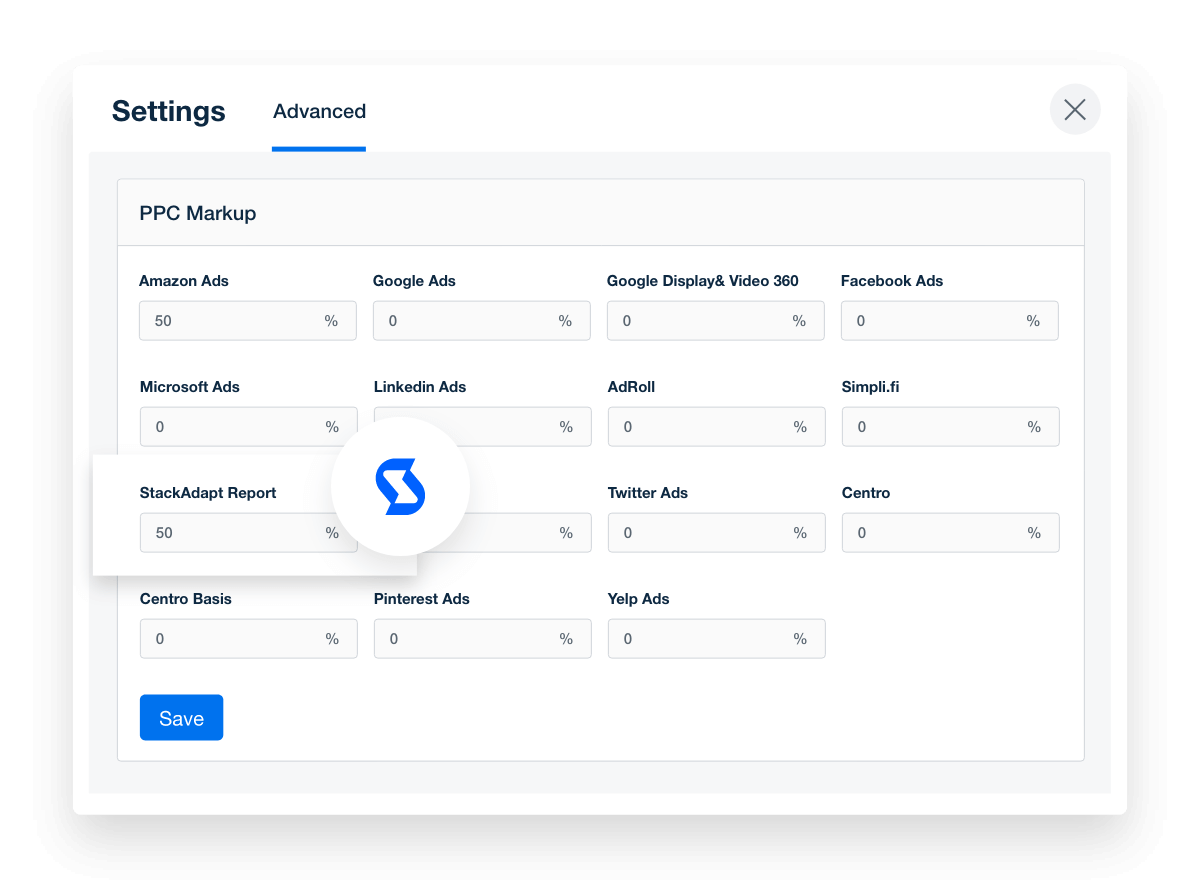Click the Settings heading
Viewport: 1200px width, 880px height.
tap(168, 111)
